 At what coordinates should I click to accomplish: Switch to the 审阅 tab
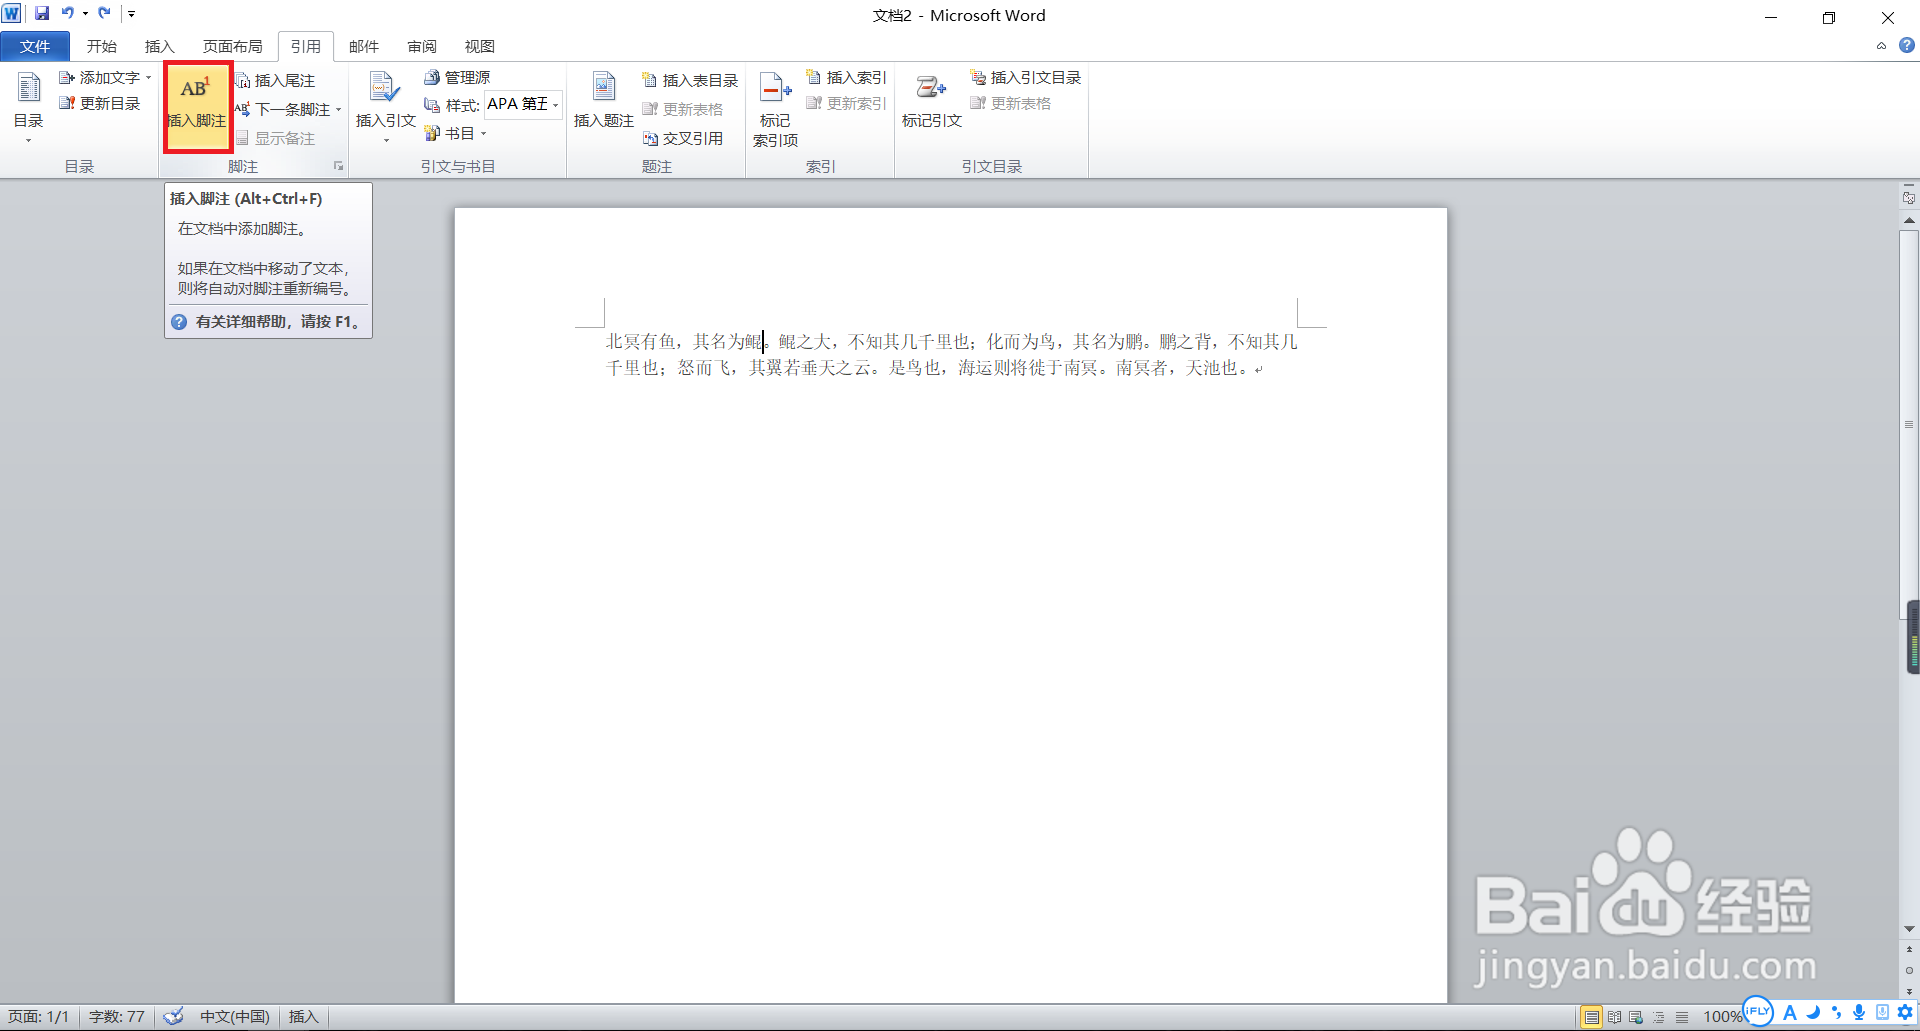coord(422,46)
